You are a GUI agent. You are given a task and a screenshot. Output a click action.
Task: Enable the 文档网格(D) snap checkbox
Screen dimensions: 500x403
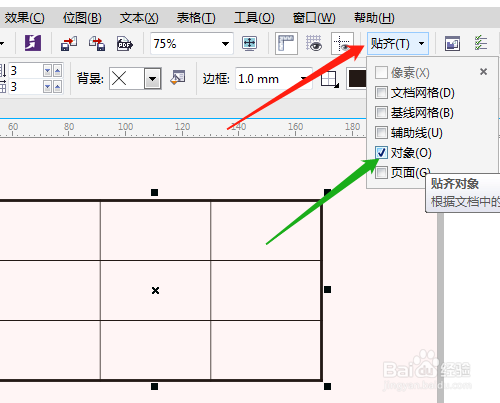pyautogui.click(x=381, y=92)
